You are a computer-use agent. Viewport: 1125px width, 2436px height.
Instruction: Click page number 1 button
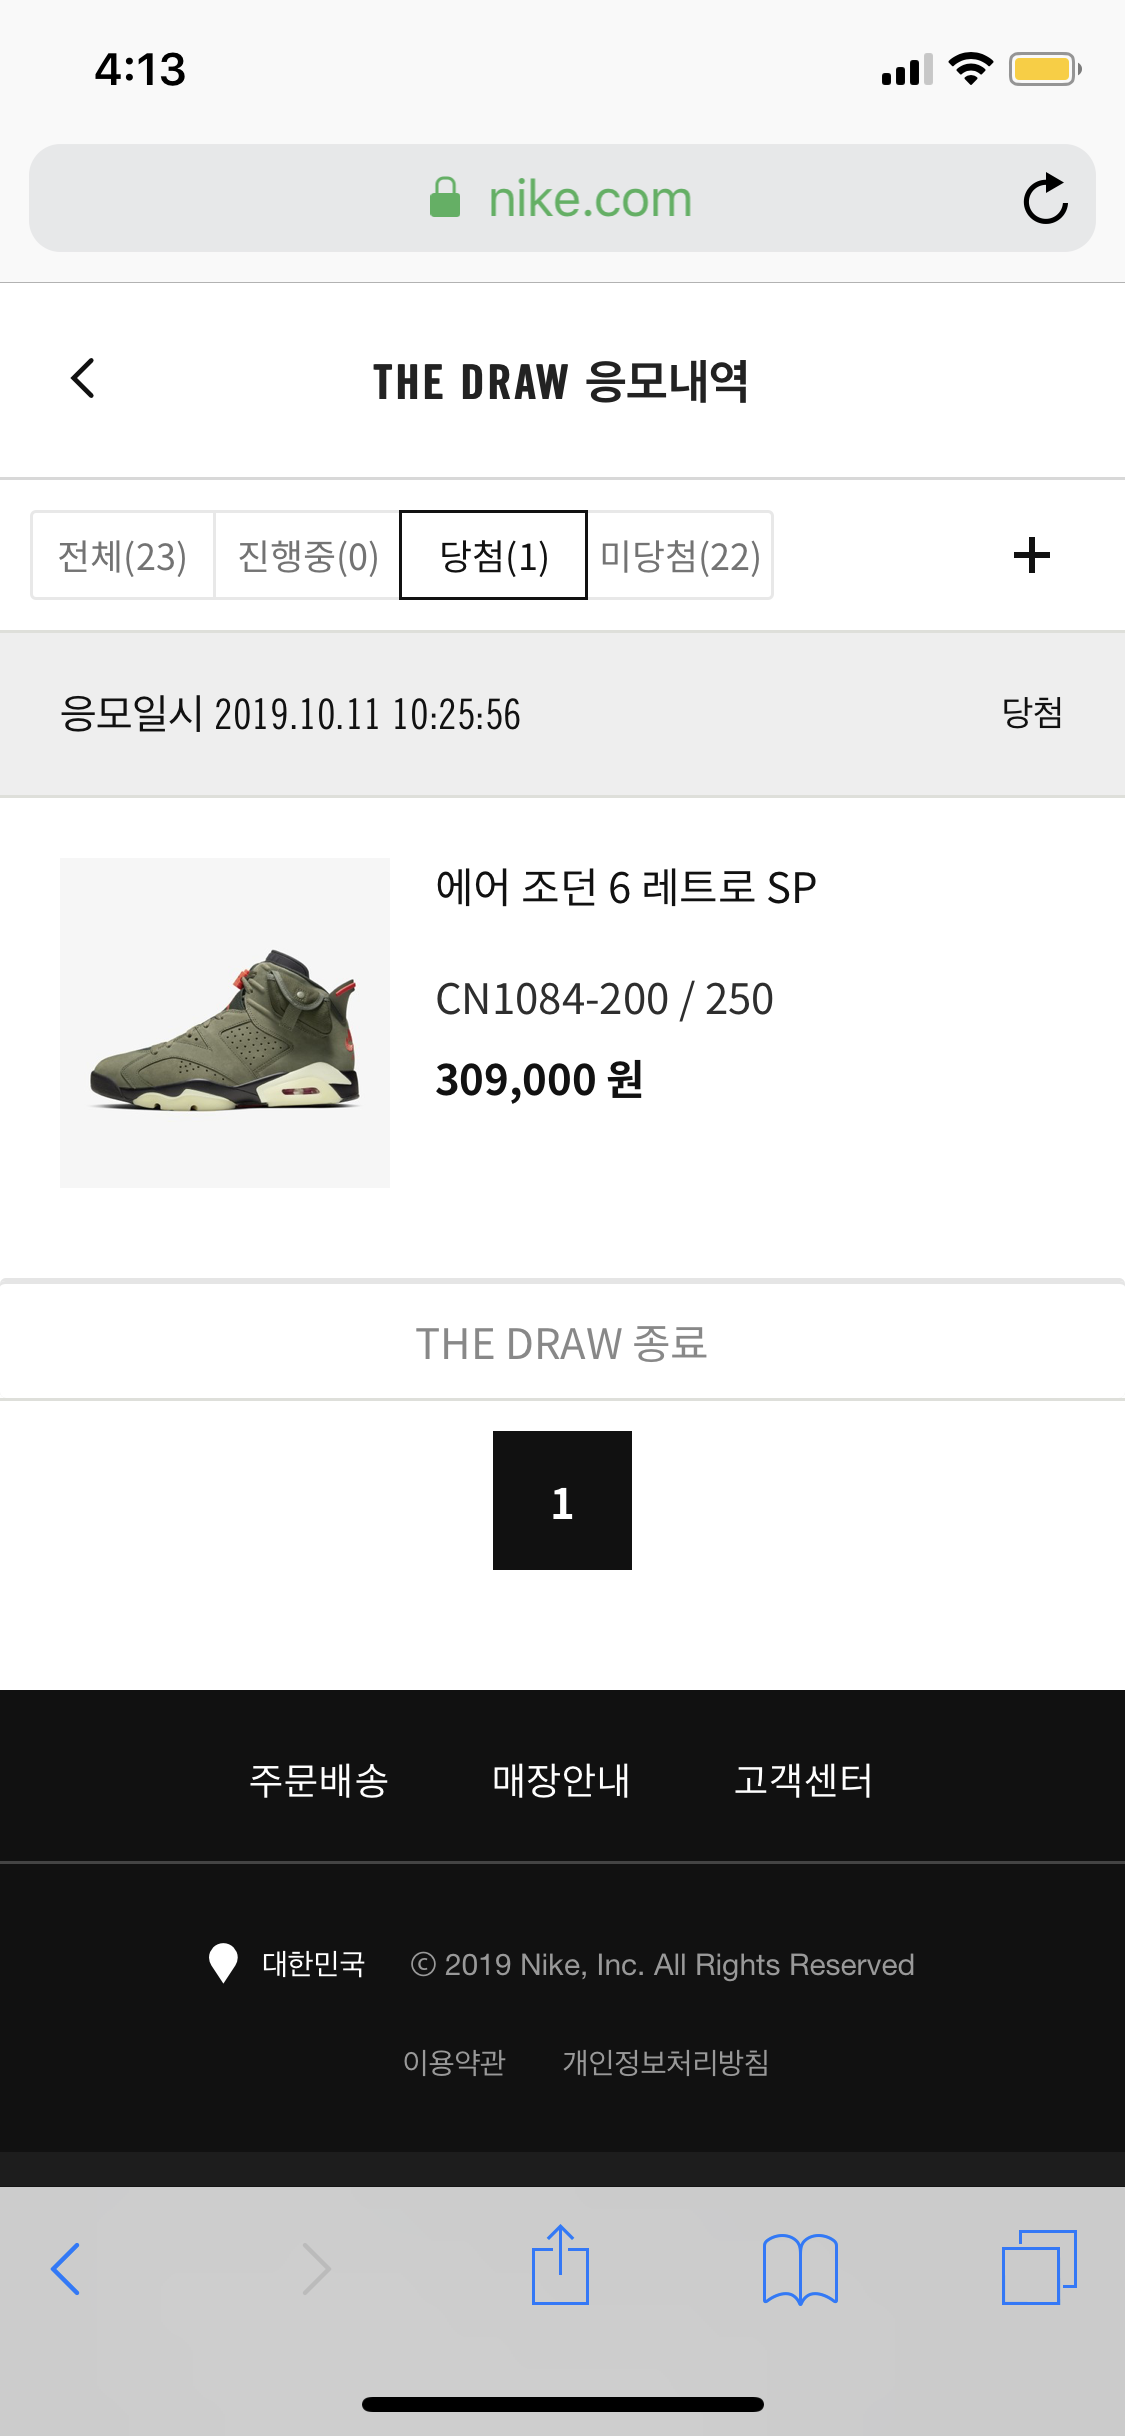pos(562,1500)
